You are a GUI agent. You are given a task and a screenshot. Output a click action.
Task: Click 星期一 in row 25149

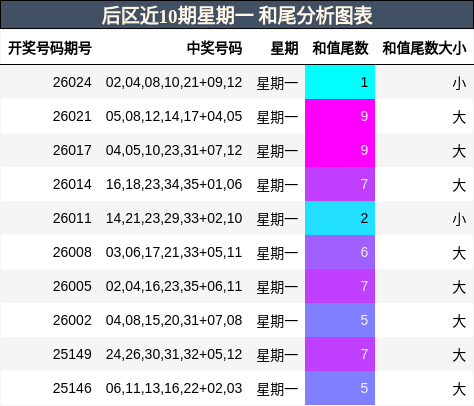point(277,355)
